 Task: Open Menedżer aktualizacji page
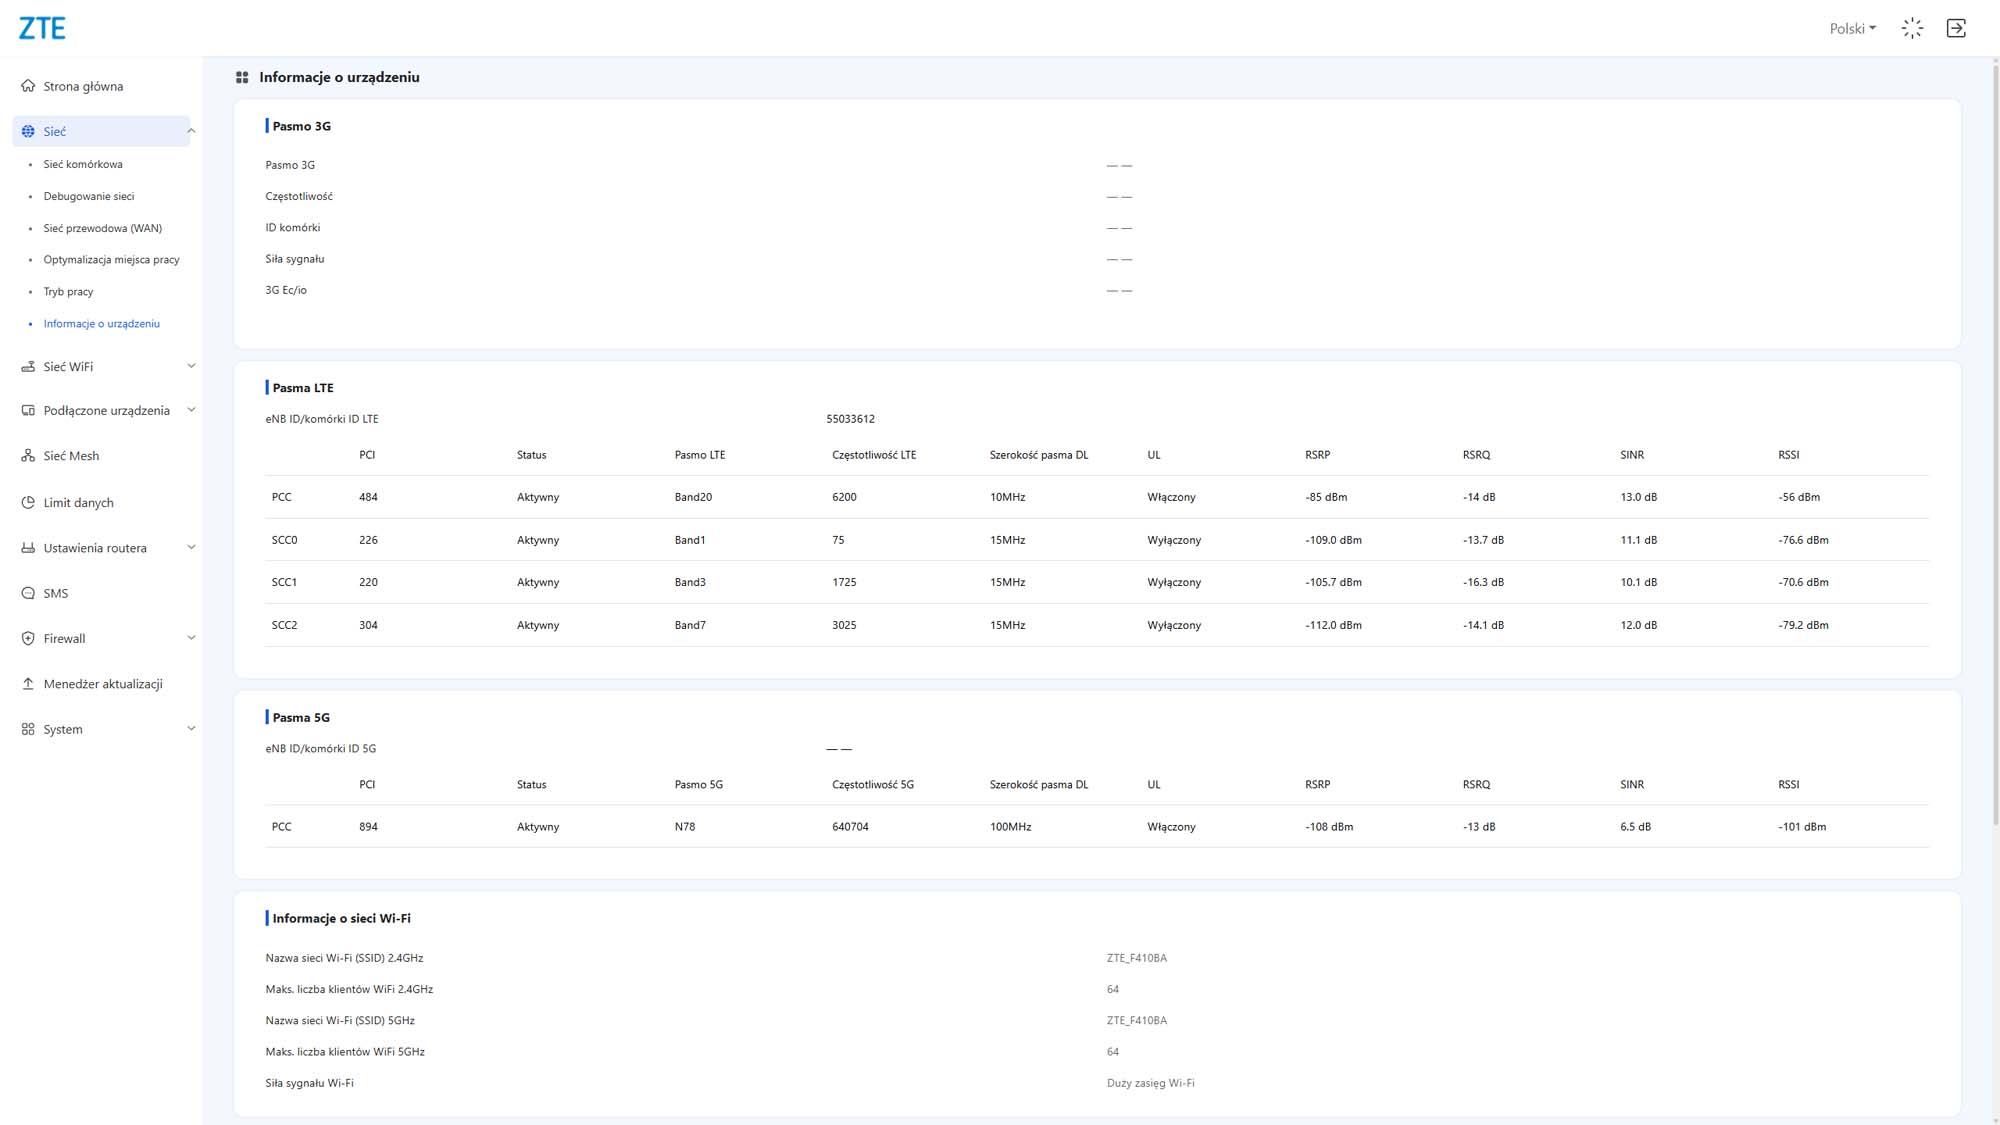click(x=102, y=684)
